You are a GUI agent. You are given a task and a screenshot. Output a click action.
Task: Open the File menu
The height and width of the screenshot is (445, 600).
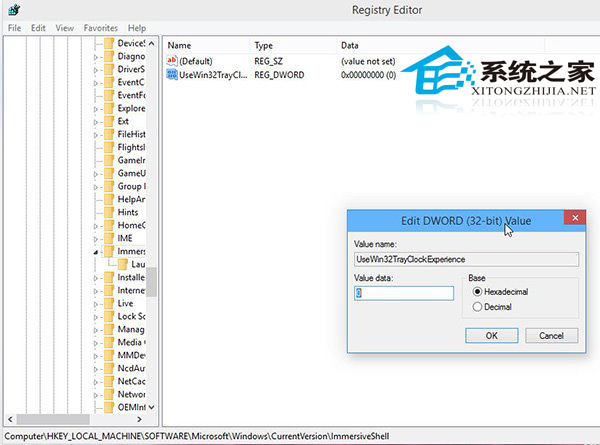15,28
